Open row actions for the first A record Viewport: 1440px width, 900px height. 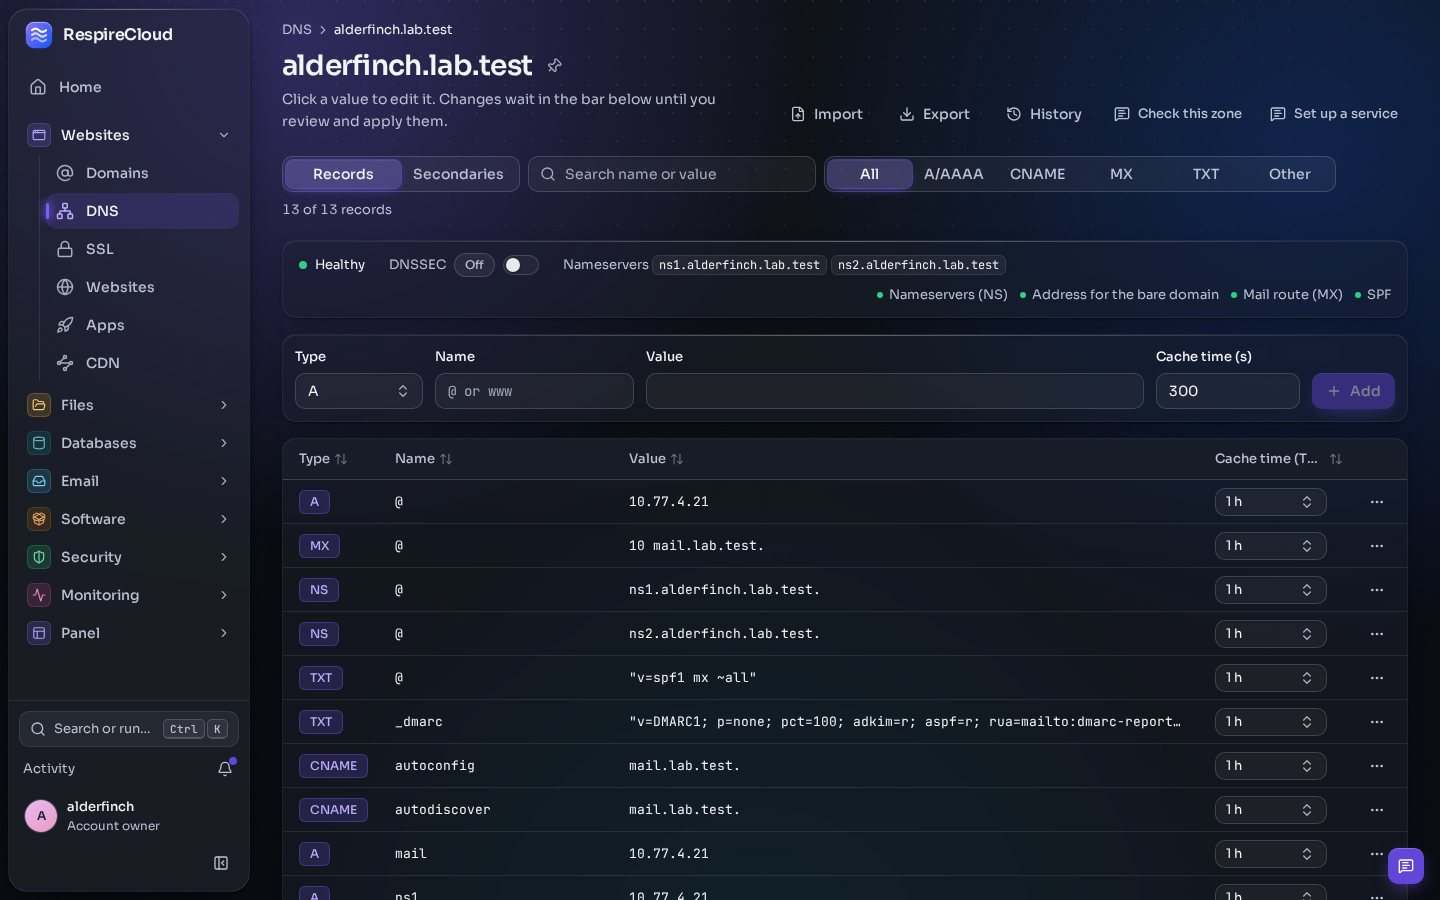coord(1377,502)
